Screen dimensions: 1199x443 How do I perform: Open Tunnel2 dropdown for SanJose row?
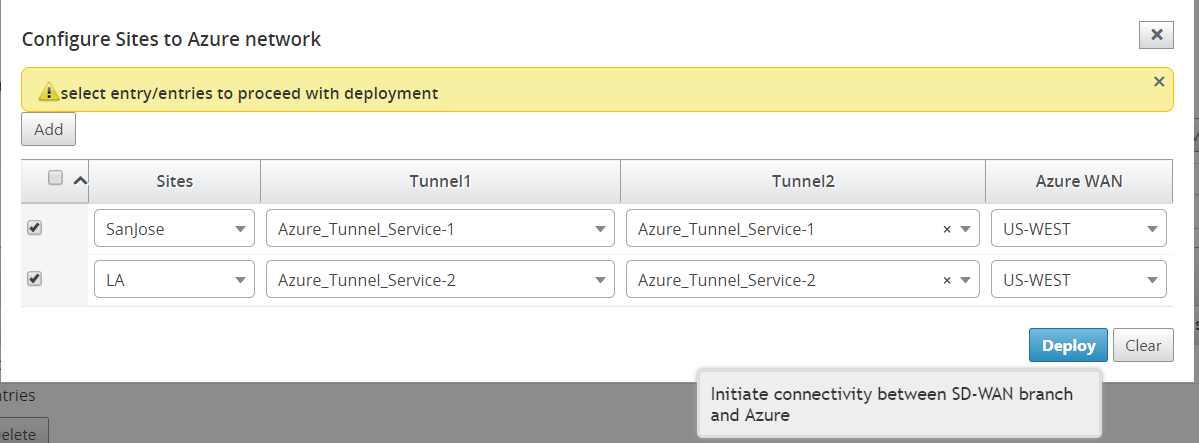[803, 228]
